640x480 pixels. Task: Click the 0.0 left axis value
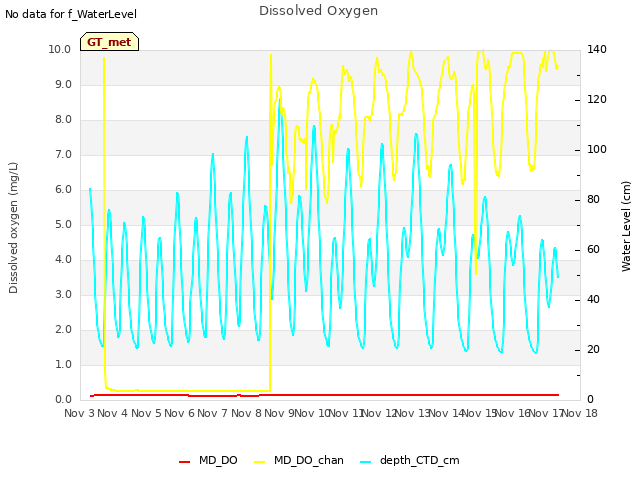coord(63,400)
